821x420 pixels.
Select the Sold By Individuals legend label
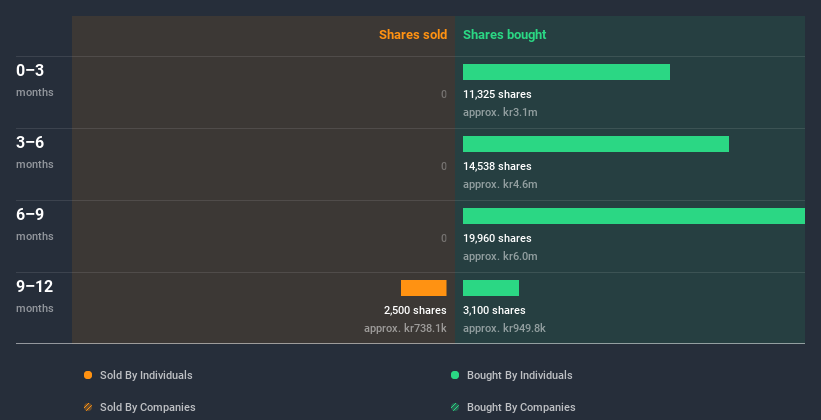146,375
